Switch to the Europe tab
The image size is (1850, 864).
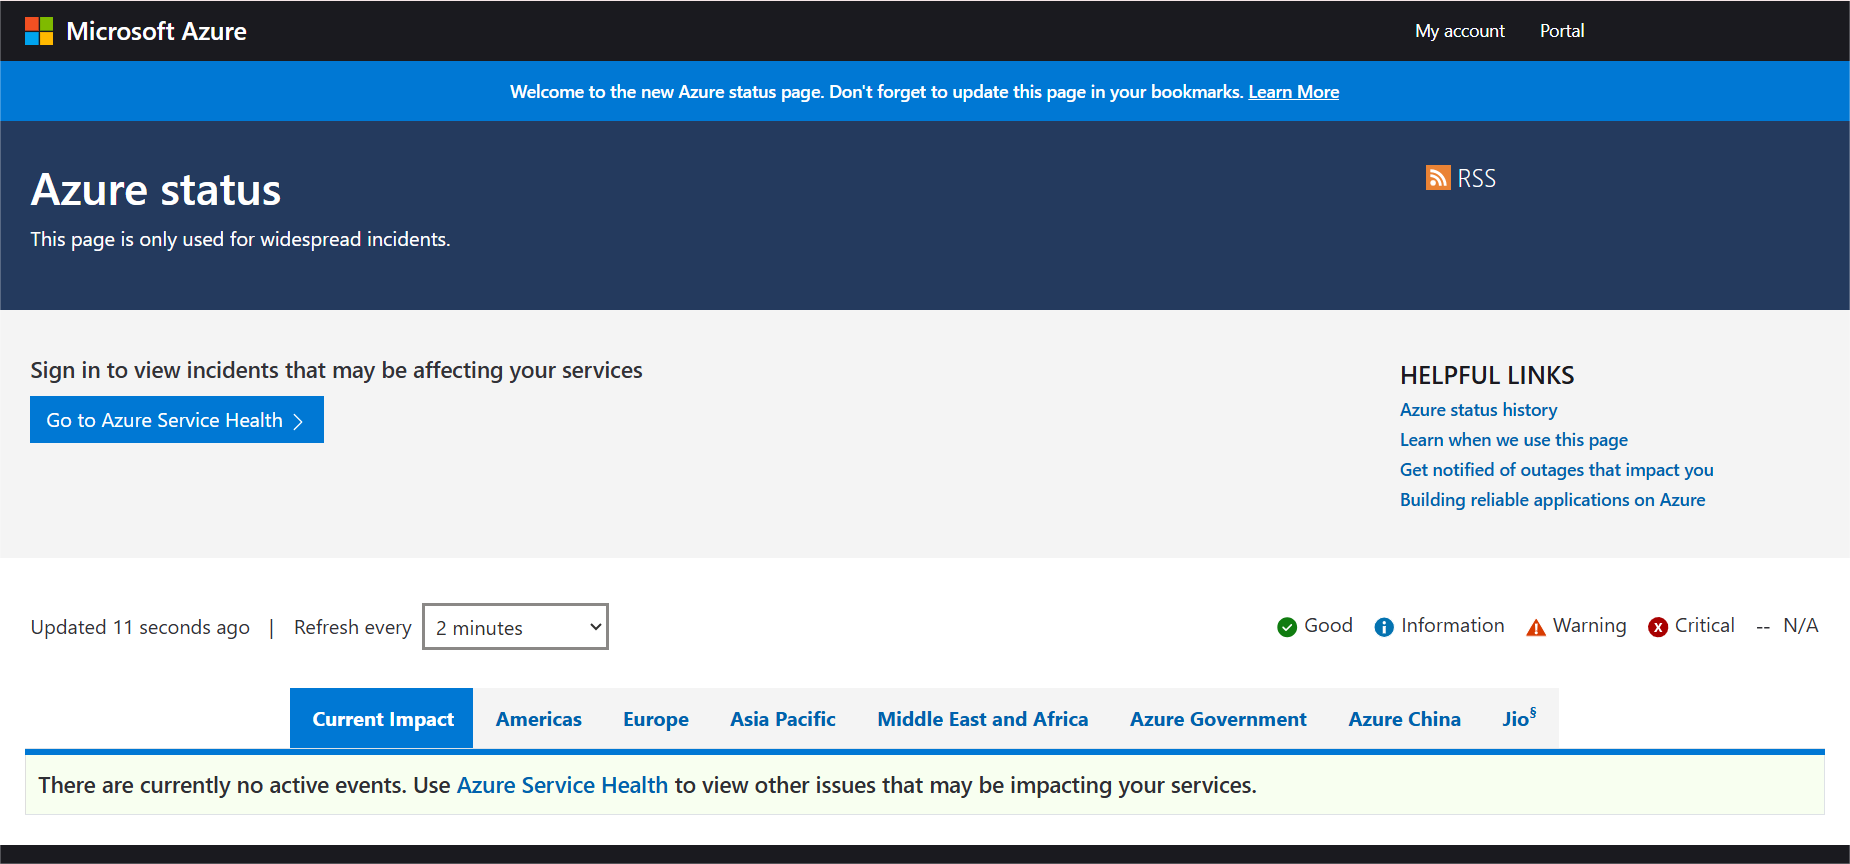(655, 719)
